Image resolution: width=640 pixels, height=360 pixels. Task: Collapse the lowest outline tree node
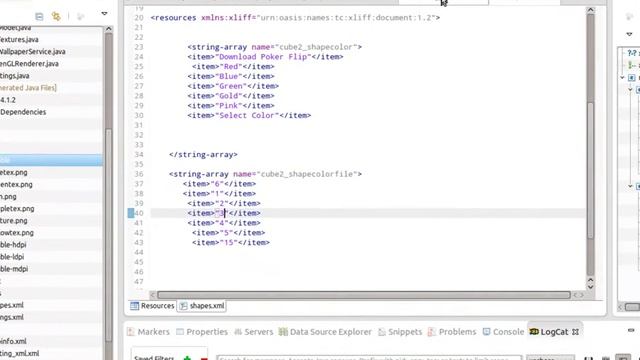[x=630, y=186]
